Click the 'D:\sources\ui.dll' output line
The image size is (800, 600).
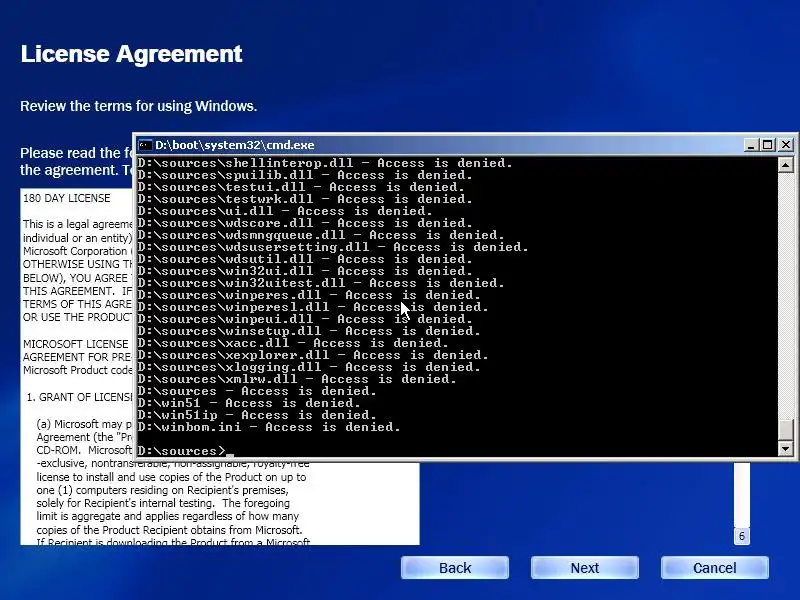285,211
